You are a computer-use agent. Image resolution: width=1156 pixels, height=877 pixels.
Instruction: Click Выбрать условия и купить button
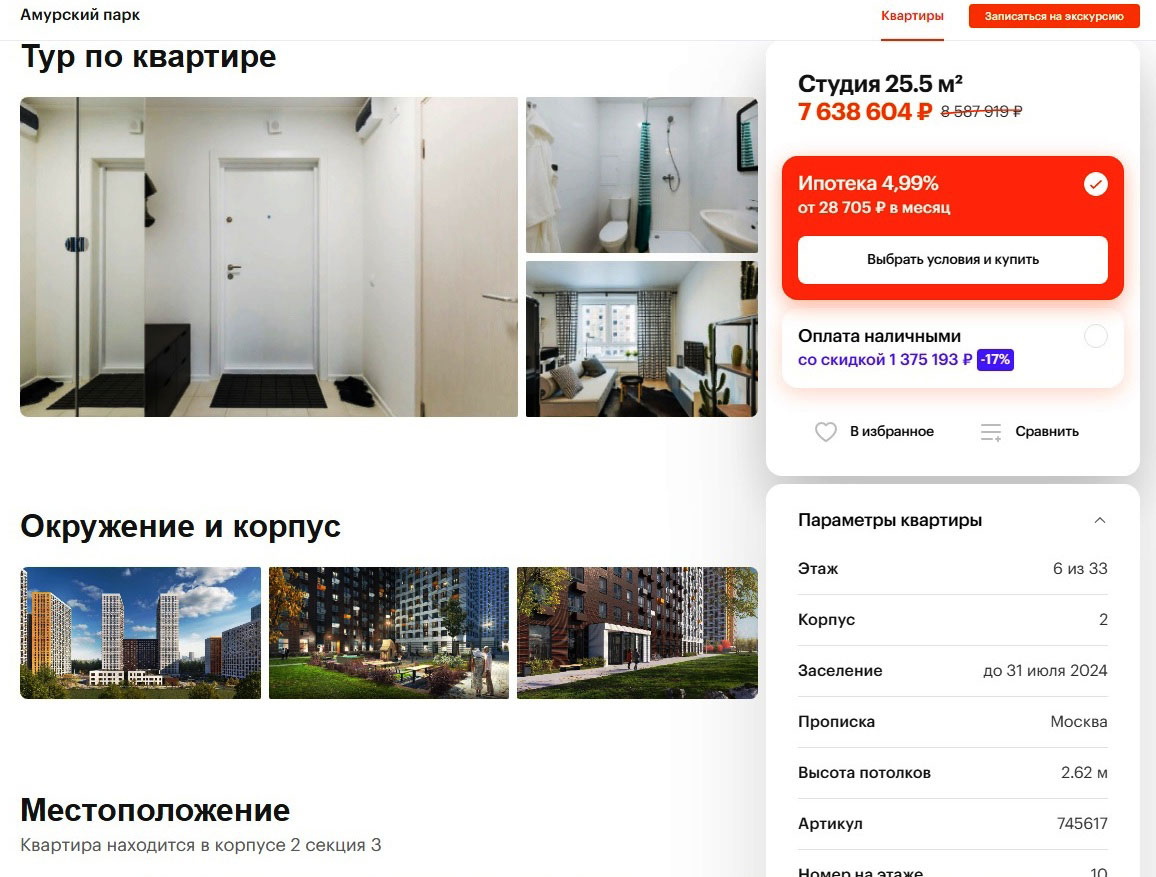pos(953,259)
